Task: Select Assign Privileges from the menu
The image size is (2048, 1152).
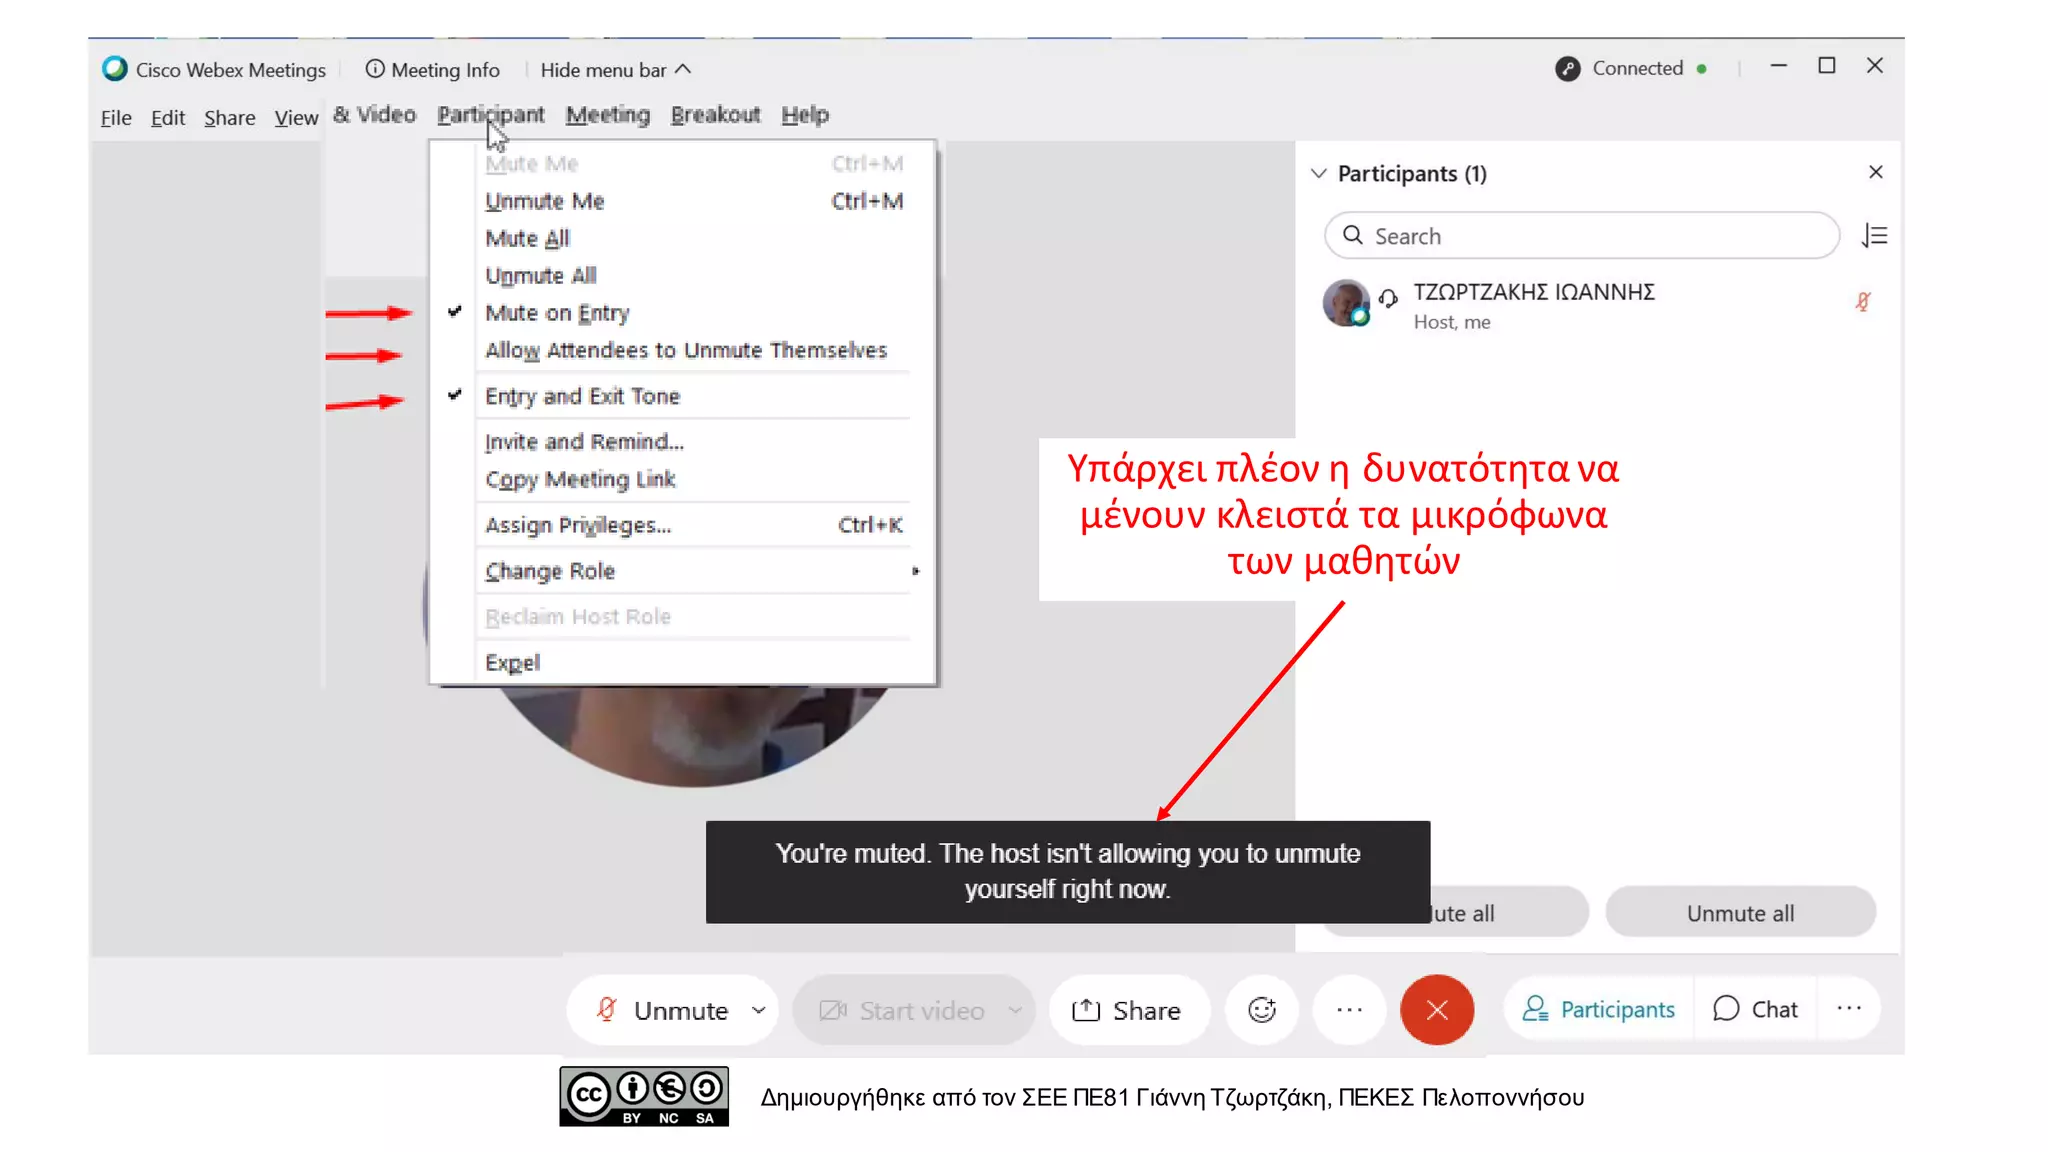Action: [x=578, y=525]
